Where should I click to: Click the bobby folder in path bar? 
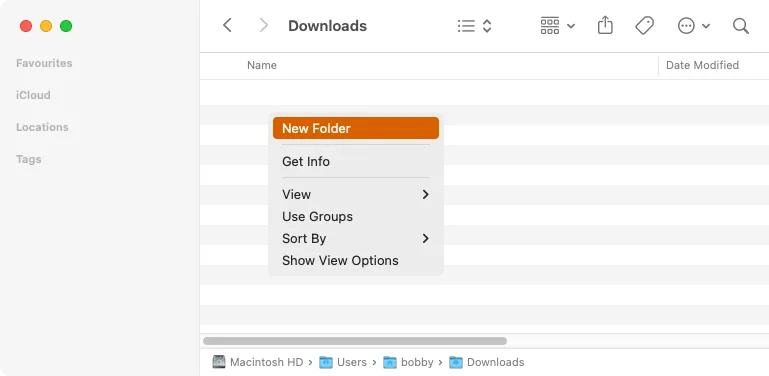point(409,362)
